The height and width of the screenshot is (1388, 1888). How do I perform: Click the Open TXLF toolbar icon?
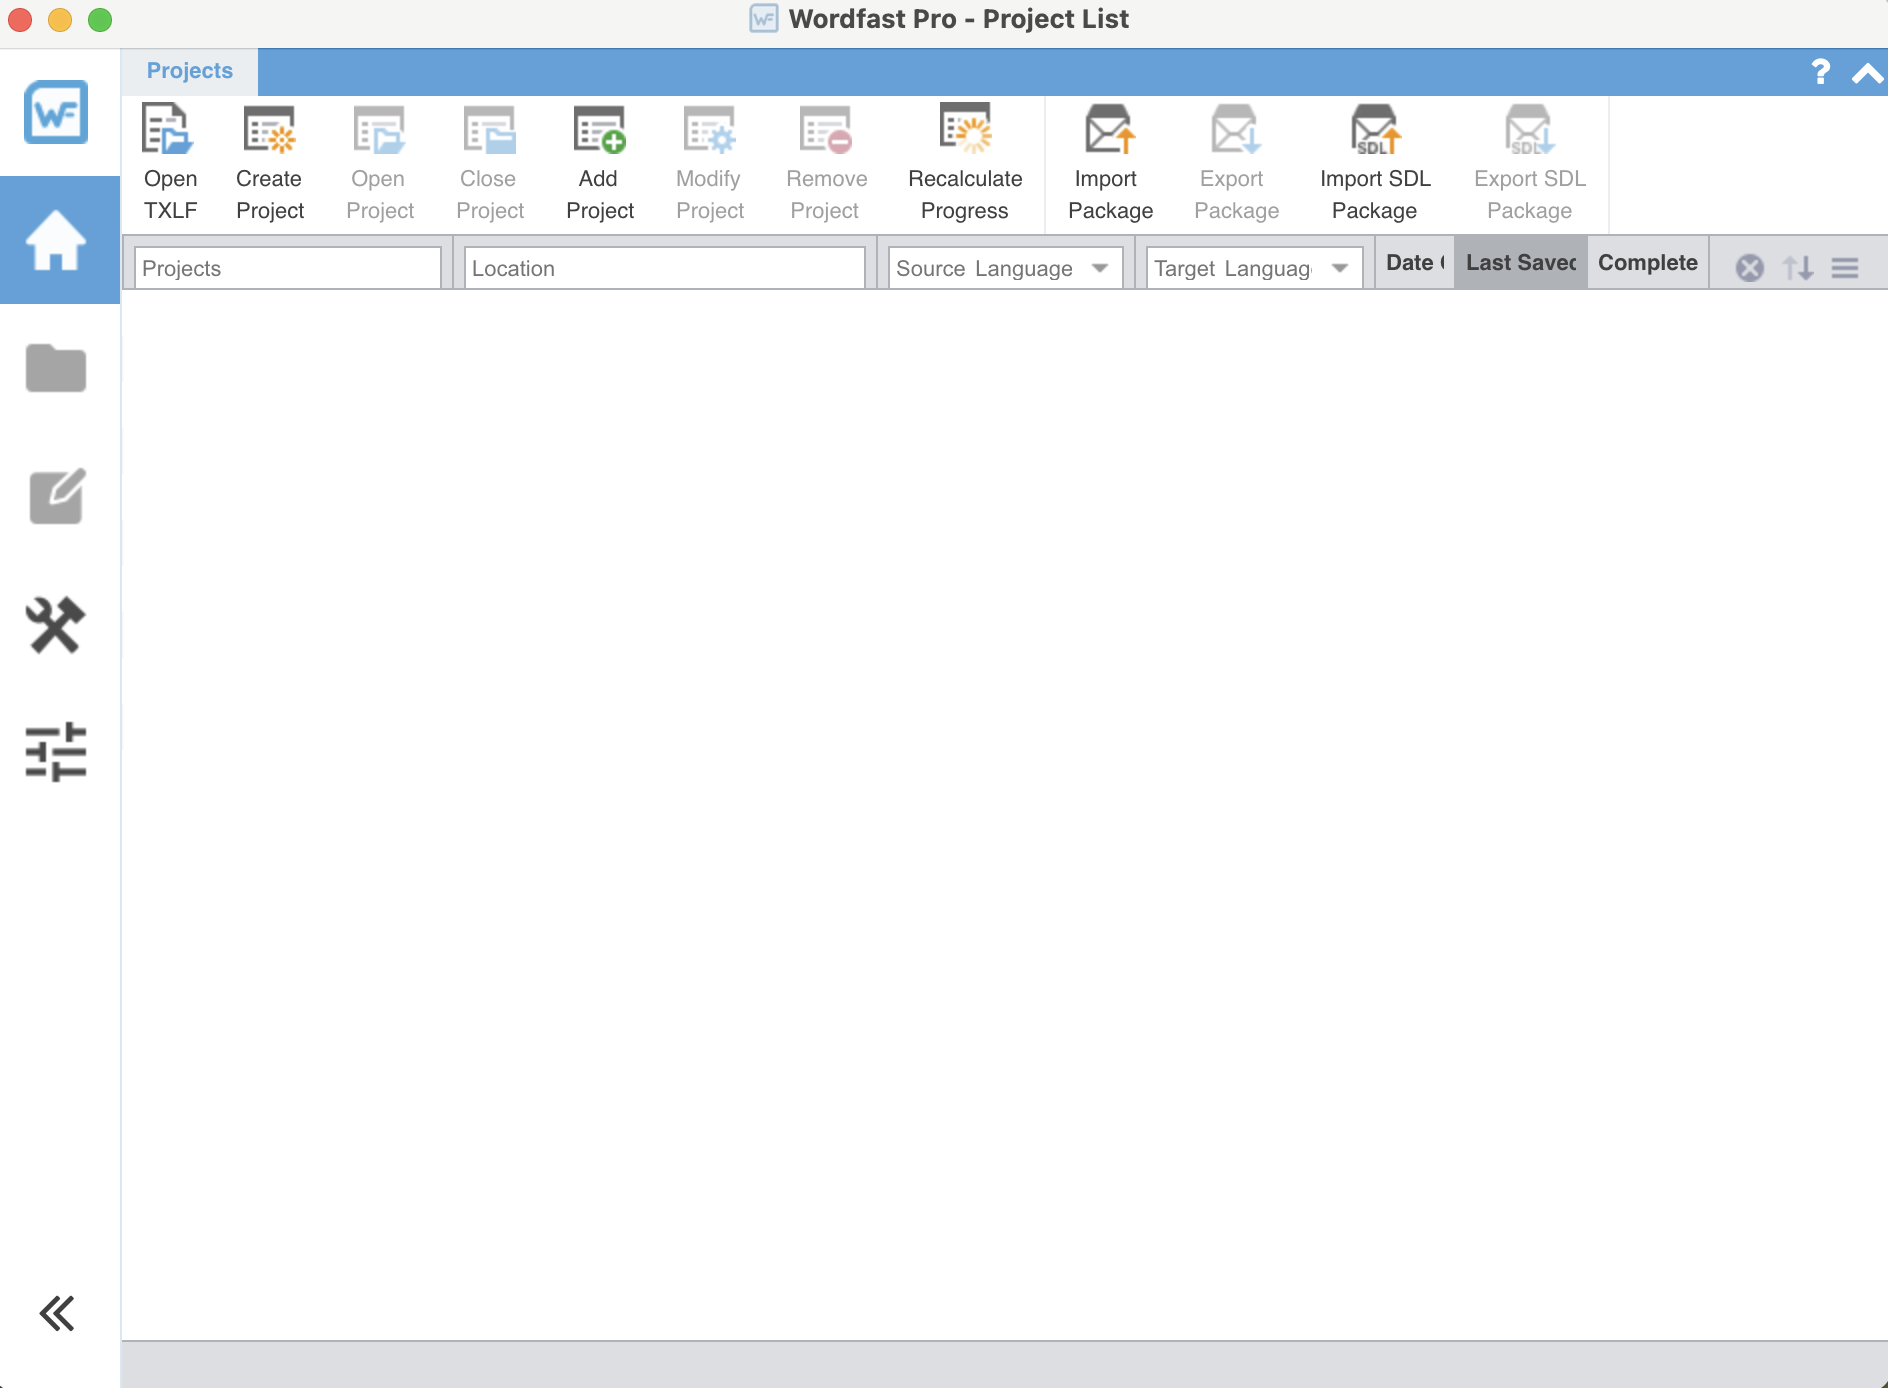169,163
